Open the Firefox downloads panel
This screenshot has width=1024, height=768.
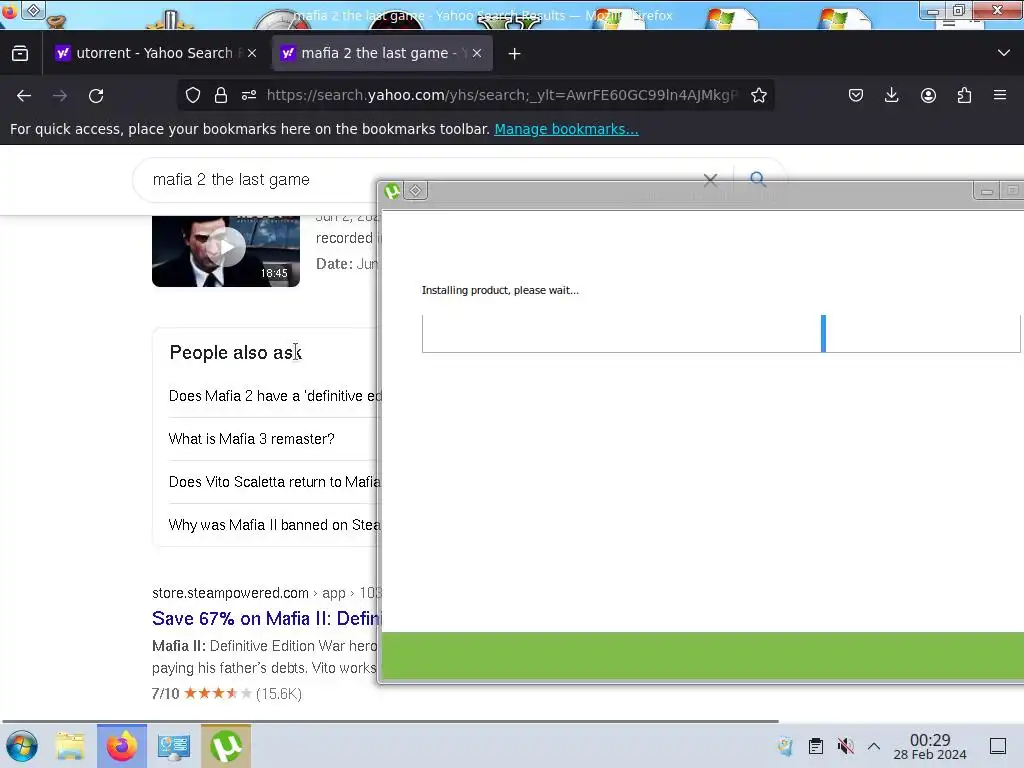pos(891,95)
